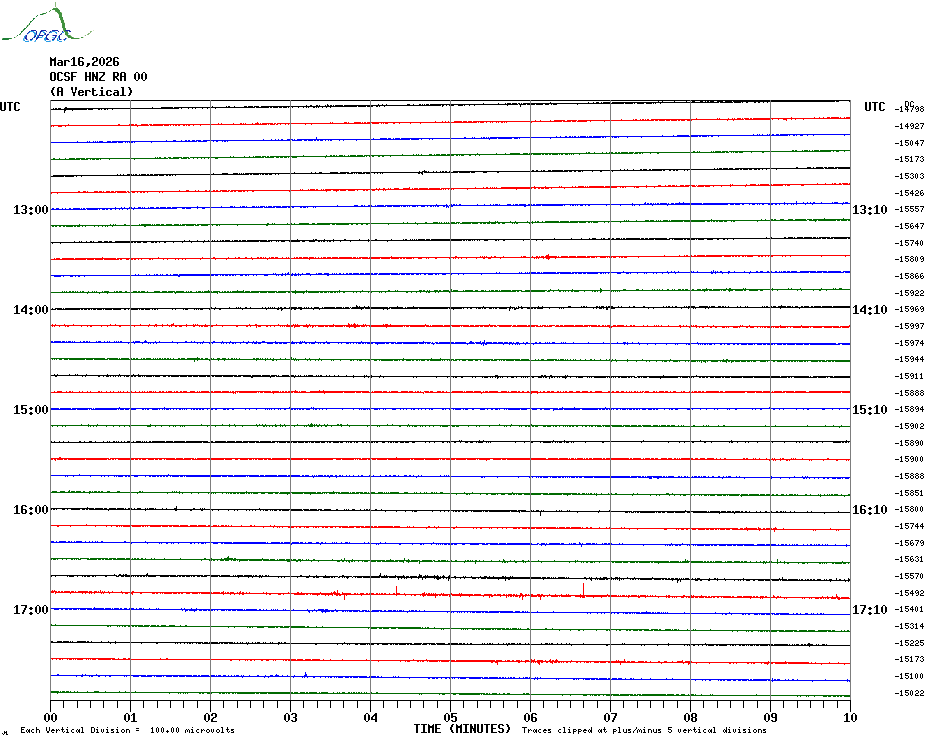The height and width of the screenshot is (744, 930).
Task: Click the 00 minute tick label
Action: click(50, 717)
